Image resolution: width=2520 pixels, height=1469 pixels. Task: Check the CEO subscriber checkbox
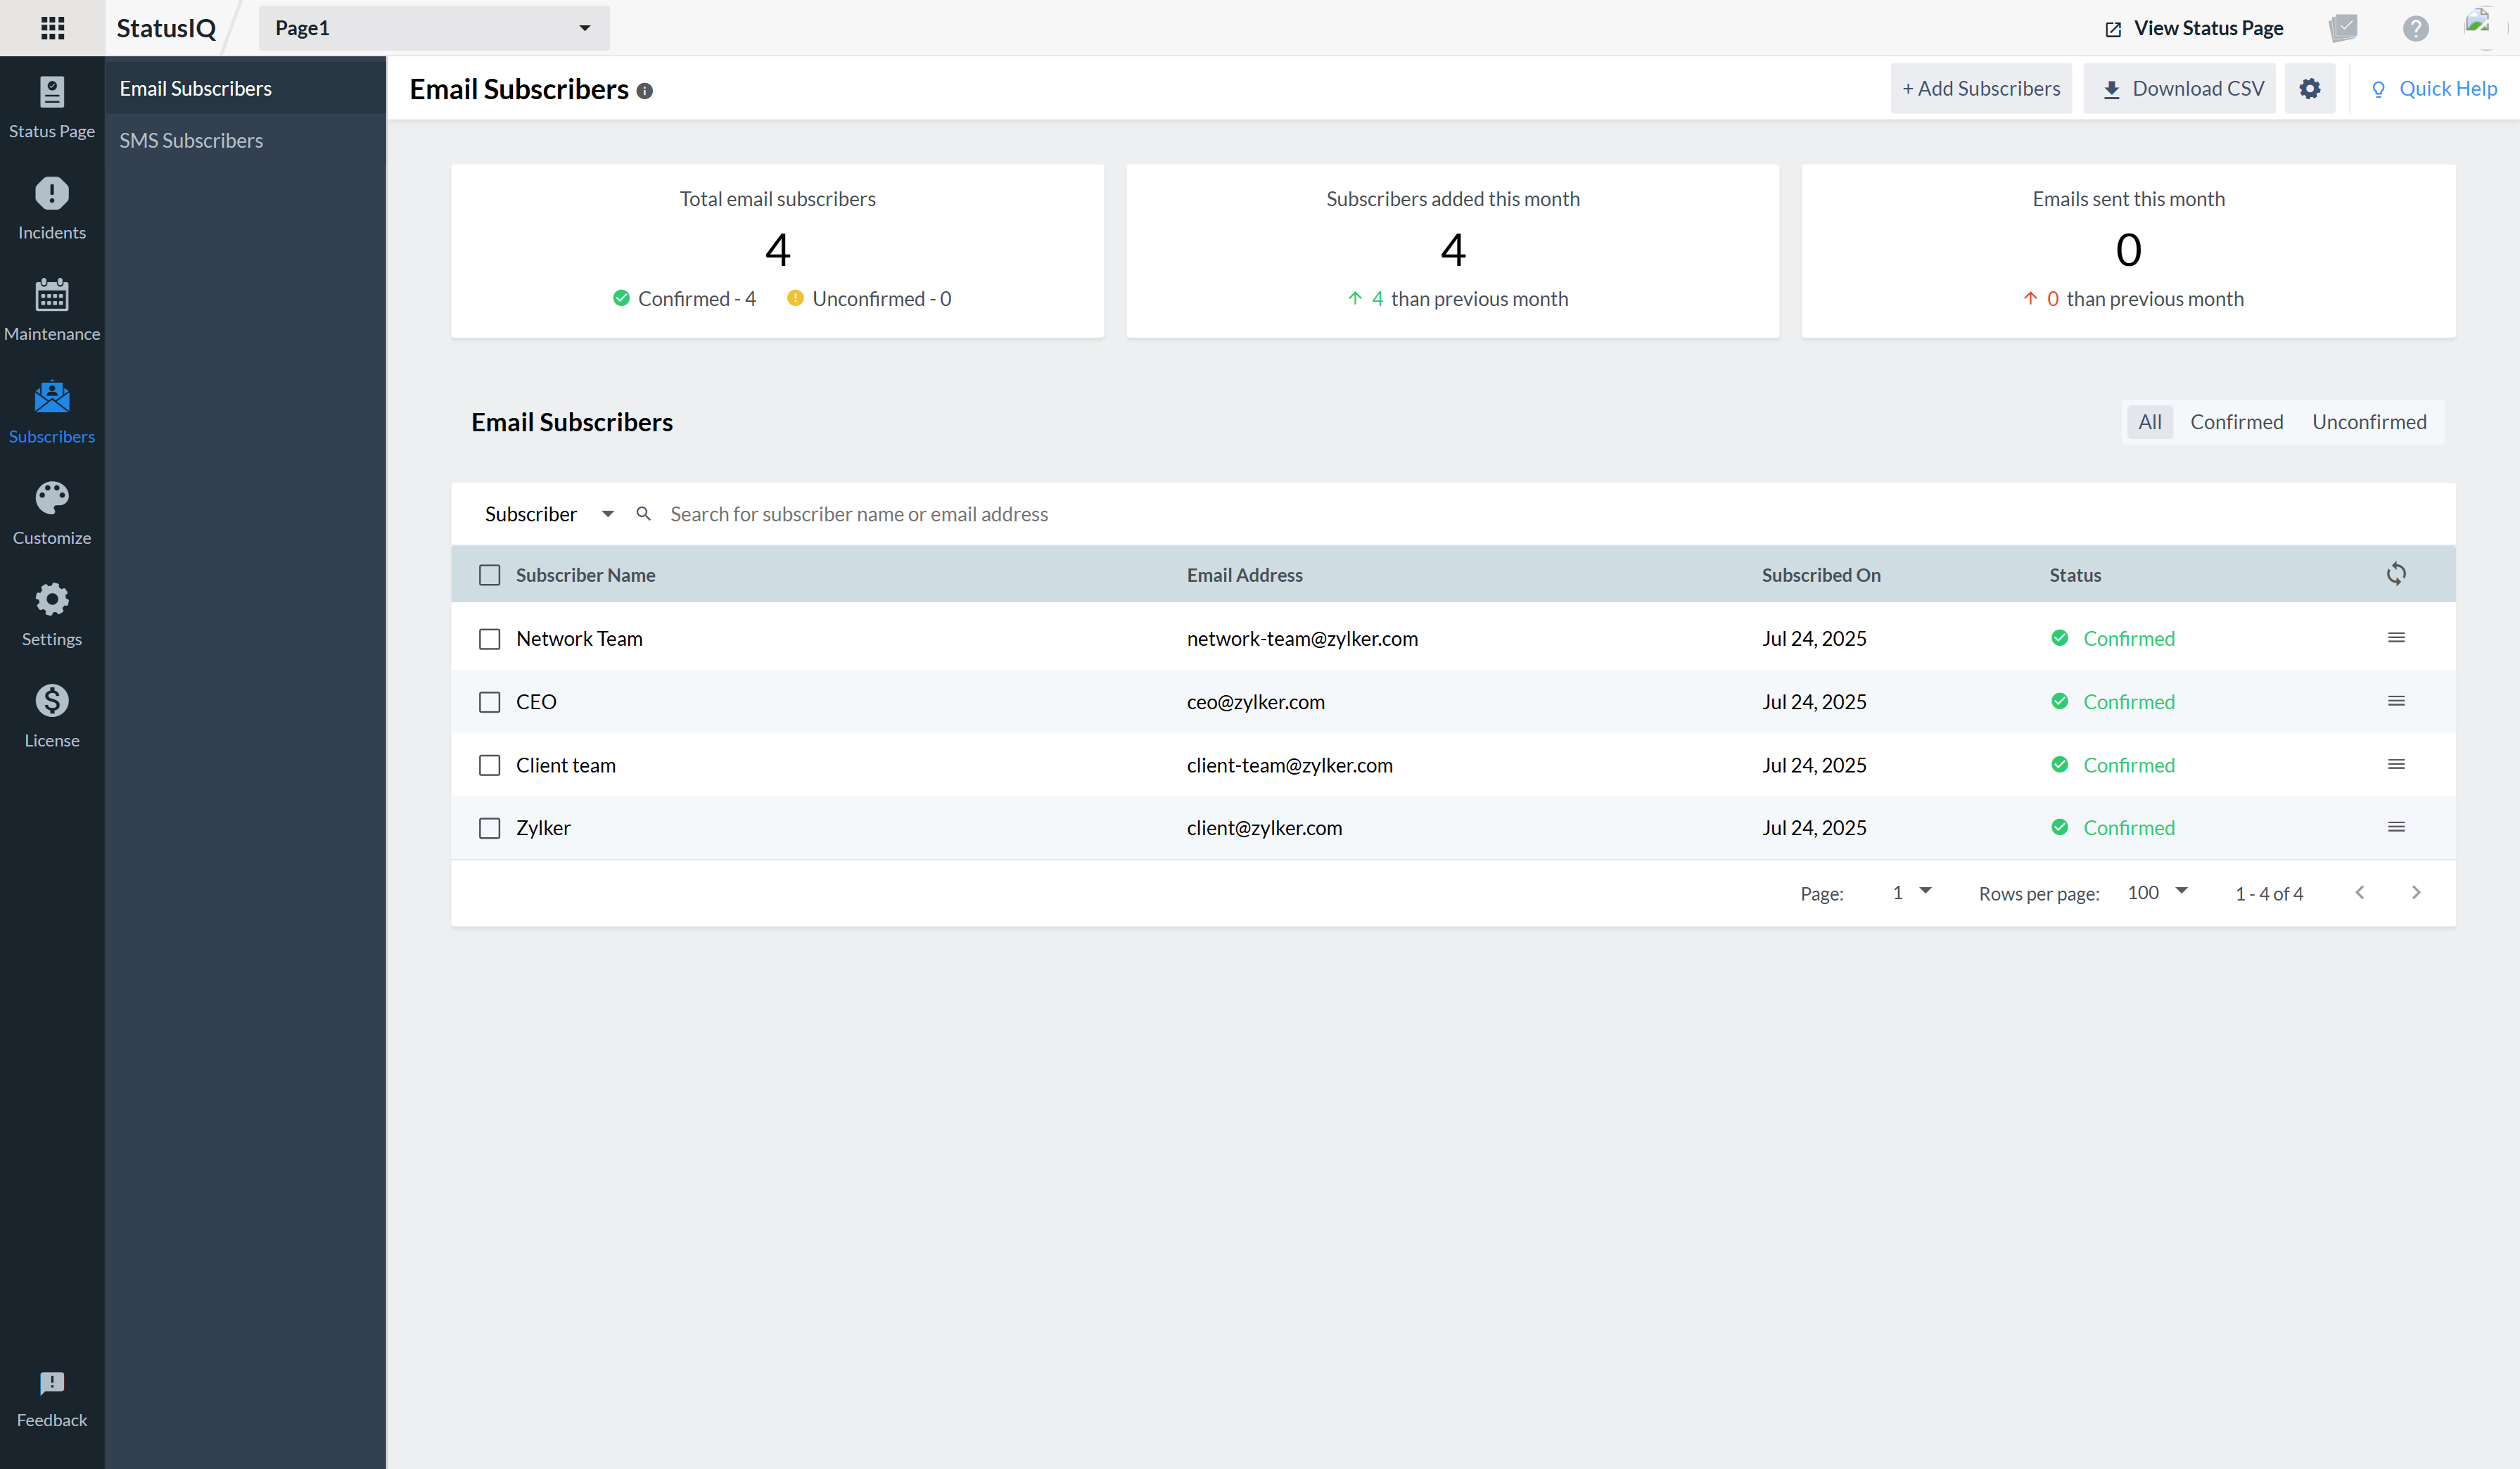[489, 702]
